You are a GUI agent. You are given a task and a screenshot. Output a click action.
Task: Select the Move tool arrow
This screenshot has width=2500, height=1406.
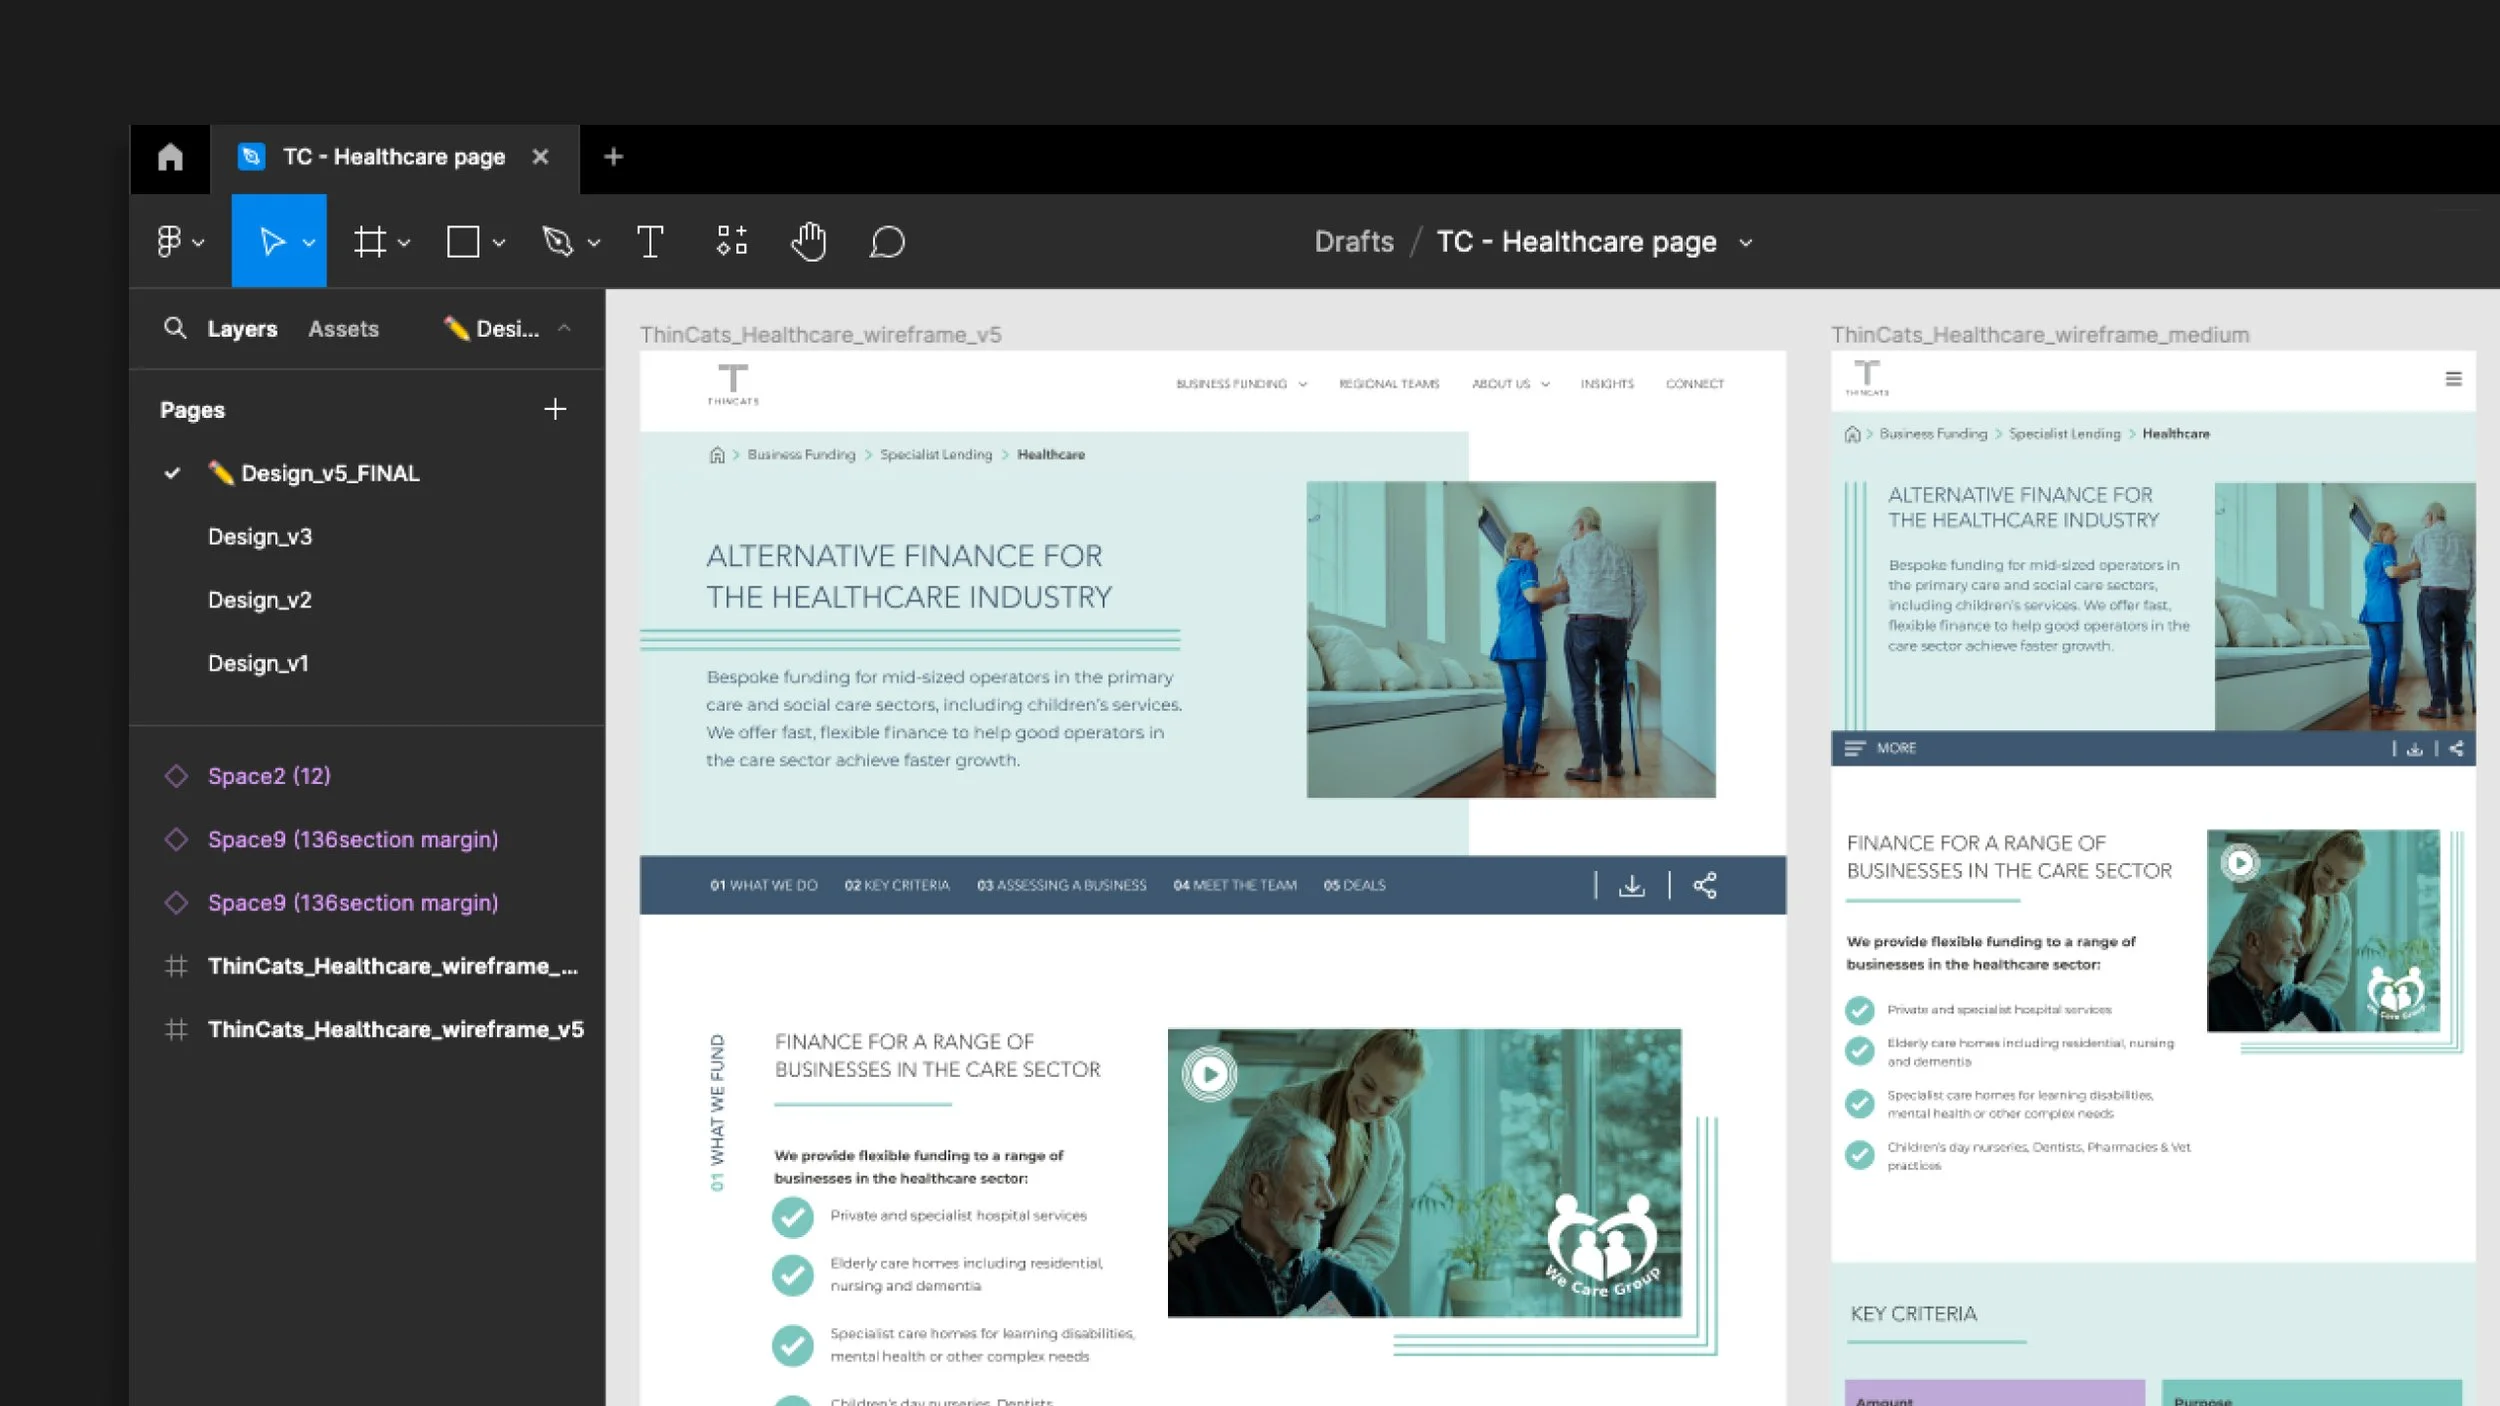pos(271,242)
